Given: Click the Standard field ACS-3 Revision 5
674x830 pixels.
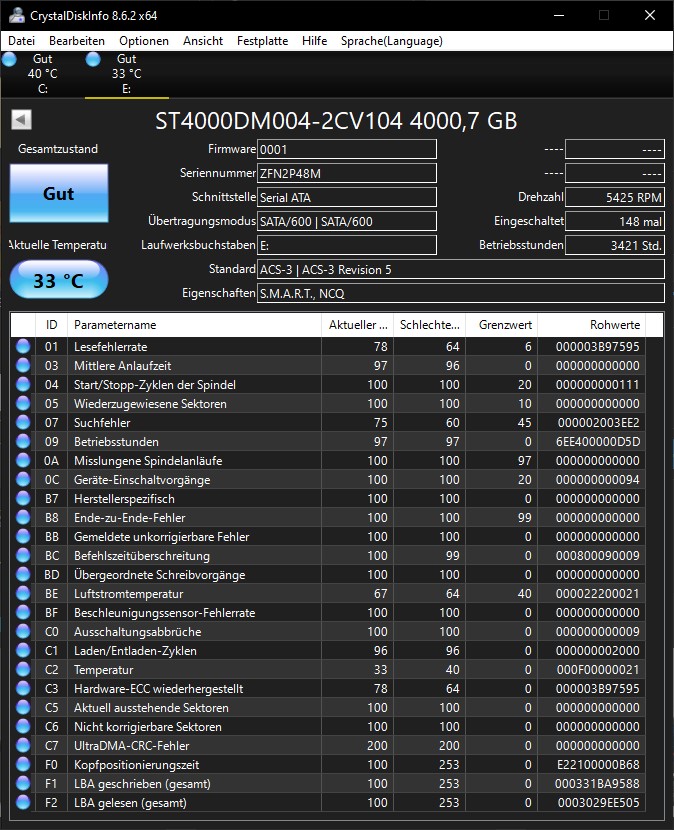Looking at the screenshot, I should point(461,269).
